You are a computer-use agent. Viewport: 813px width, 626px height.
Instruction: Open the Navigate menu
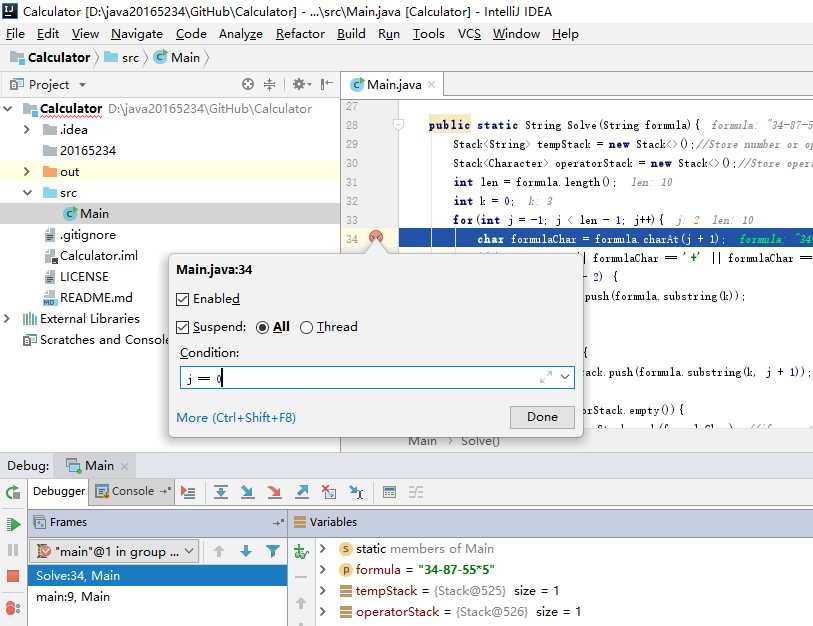tap(137, 34)
